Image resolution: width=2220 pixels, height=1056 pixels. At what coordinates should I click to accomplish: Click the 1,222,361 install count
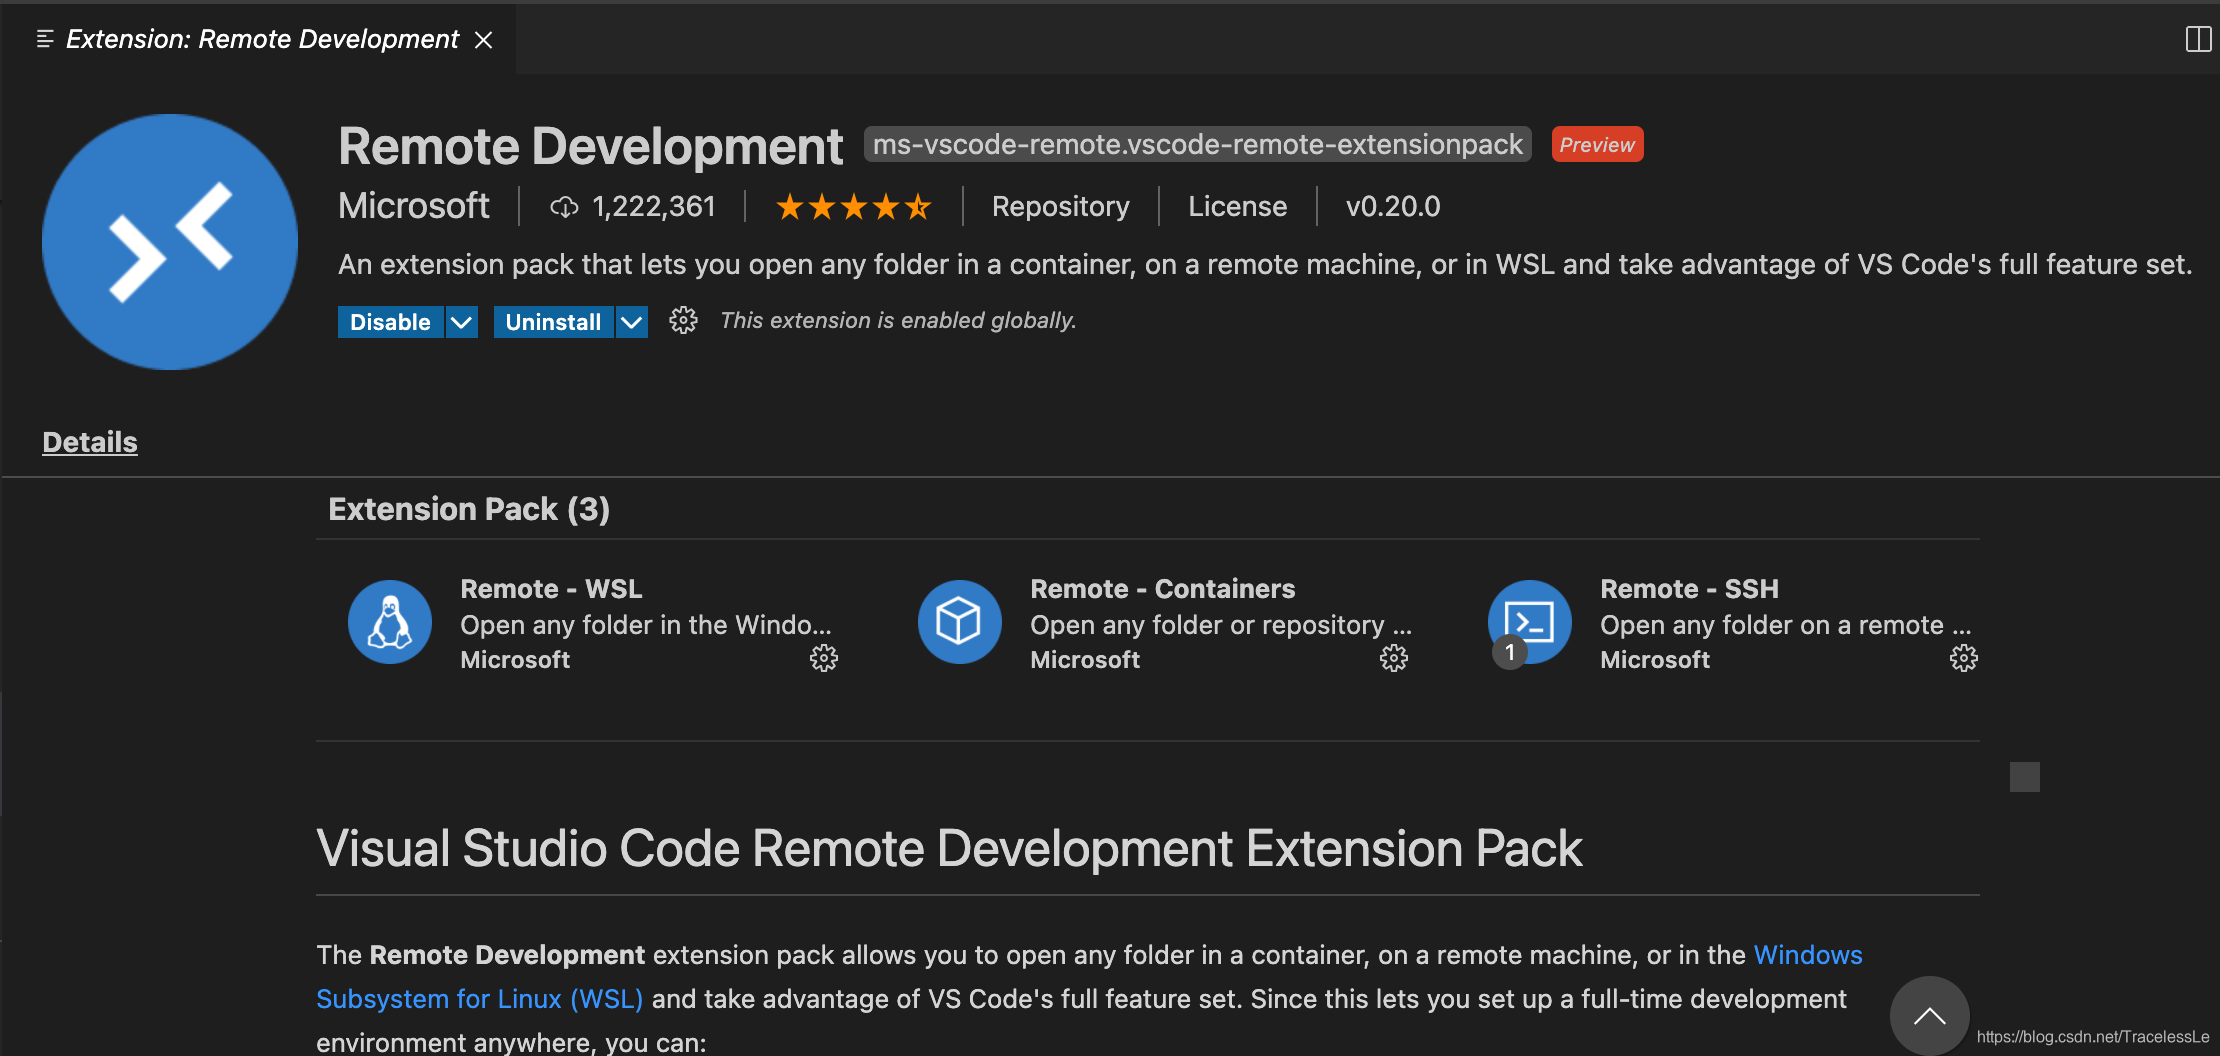654,206
